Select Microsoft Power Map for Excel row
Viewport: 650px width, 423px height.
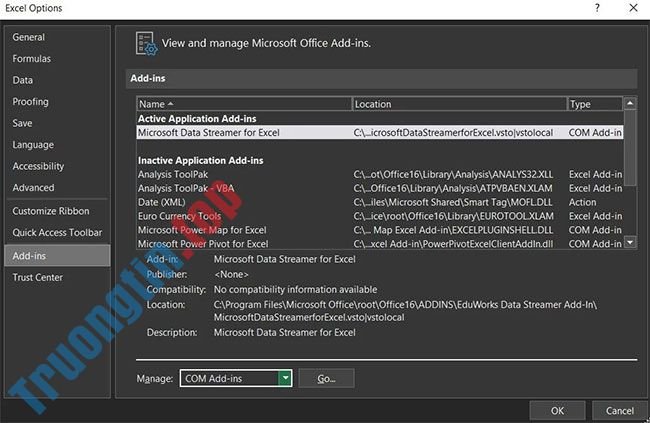coord(380,230)
